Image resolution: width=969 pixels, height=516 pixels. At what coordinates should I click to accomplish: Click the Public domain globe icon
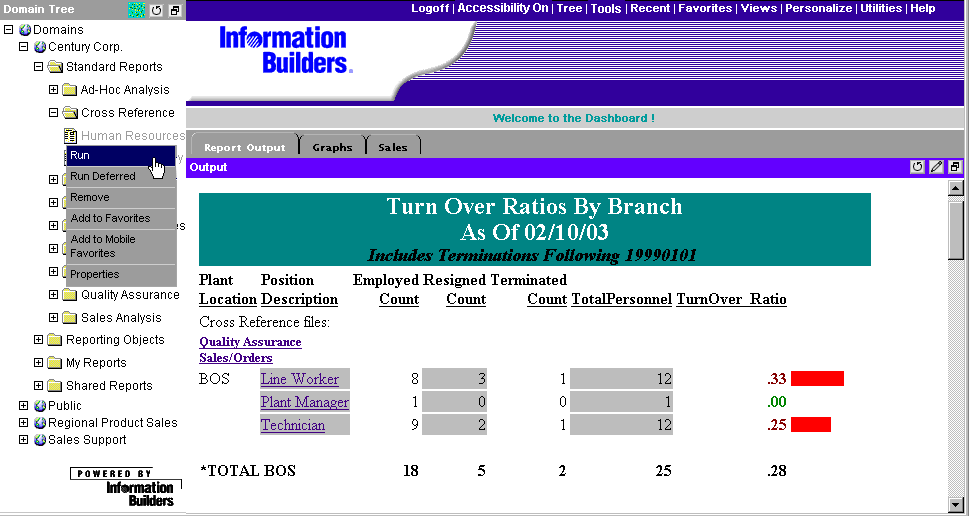coord(40,406)
